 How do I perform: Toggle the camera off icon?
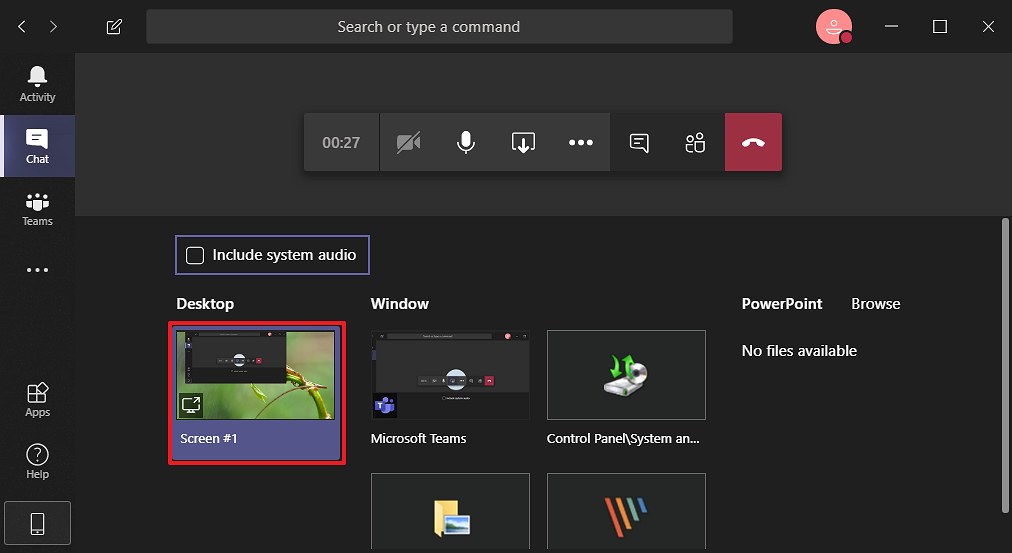(408, 143)
